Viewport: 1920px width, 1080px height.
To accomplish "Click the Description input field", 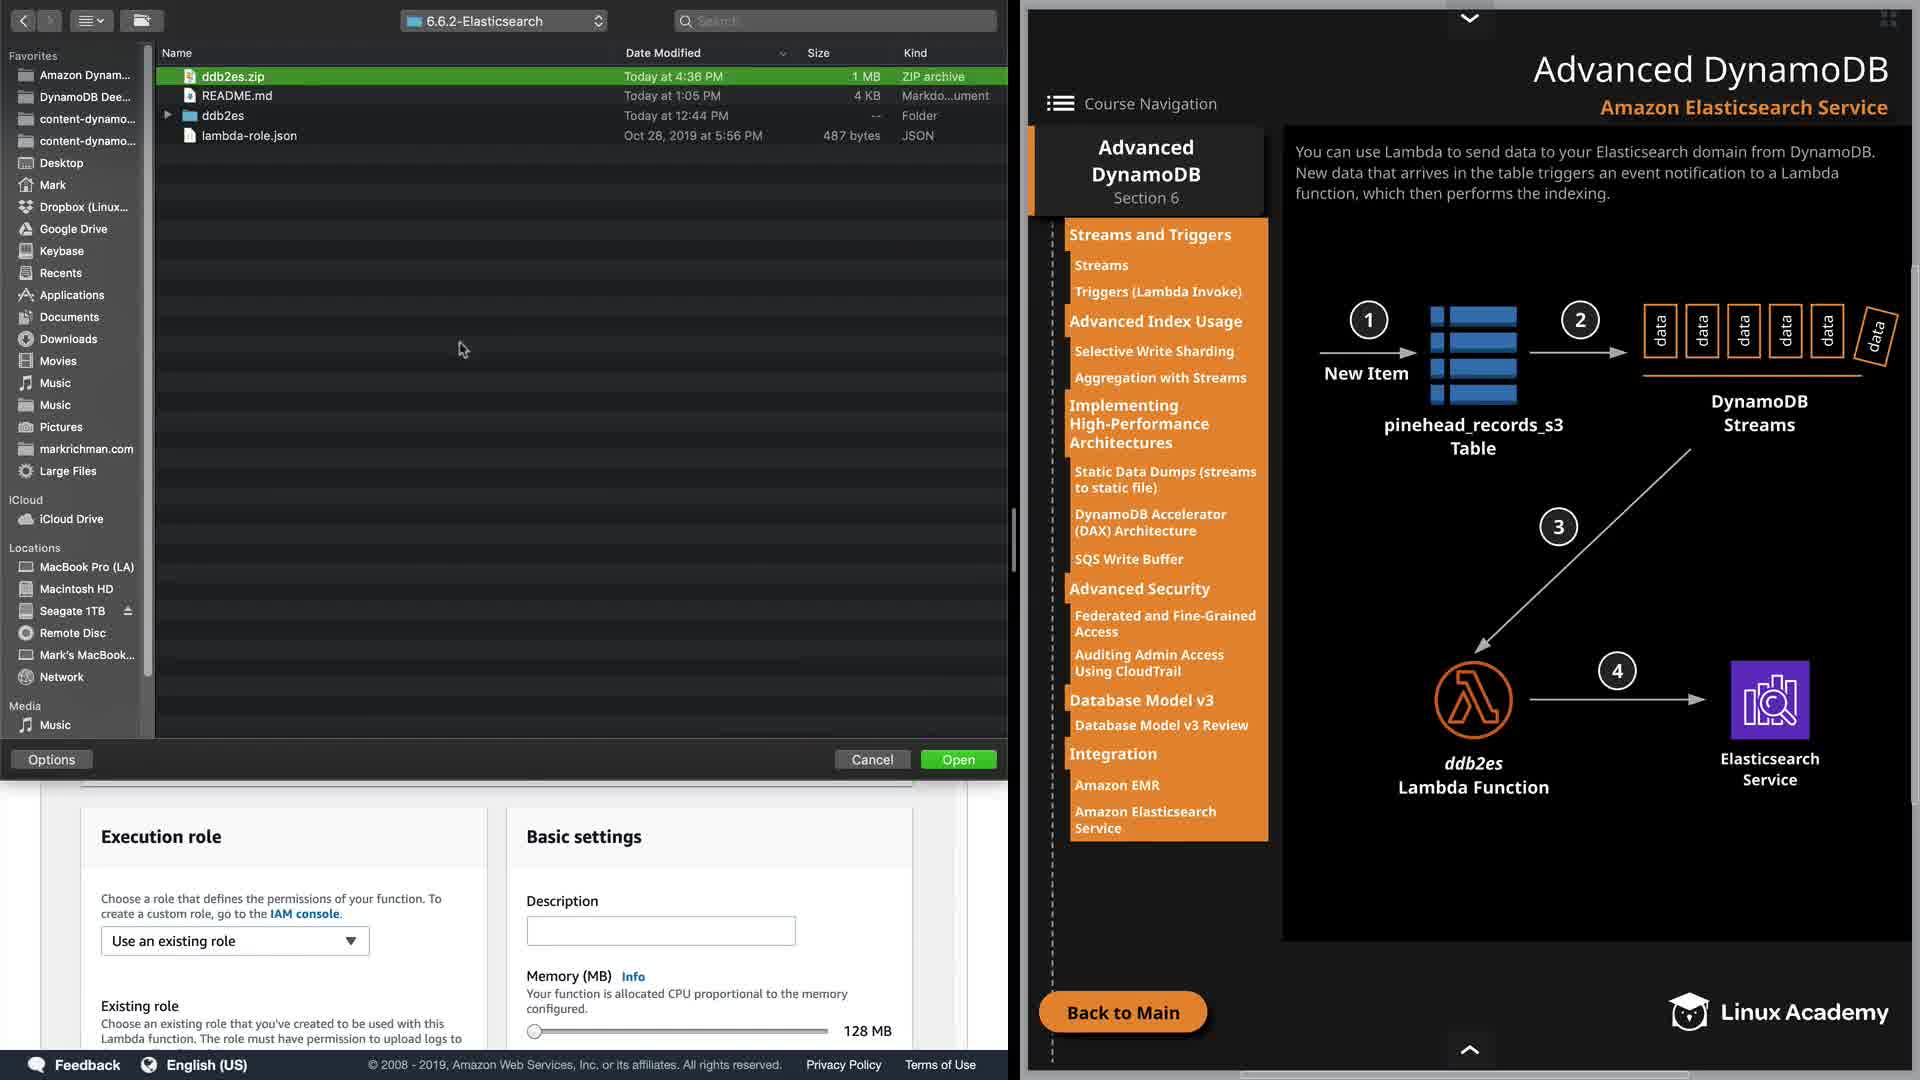I will (661, 931).
